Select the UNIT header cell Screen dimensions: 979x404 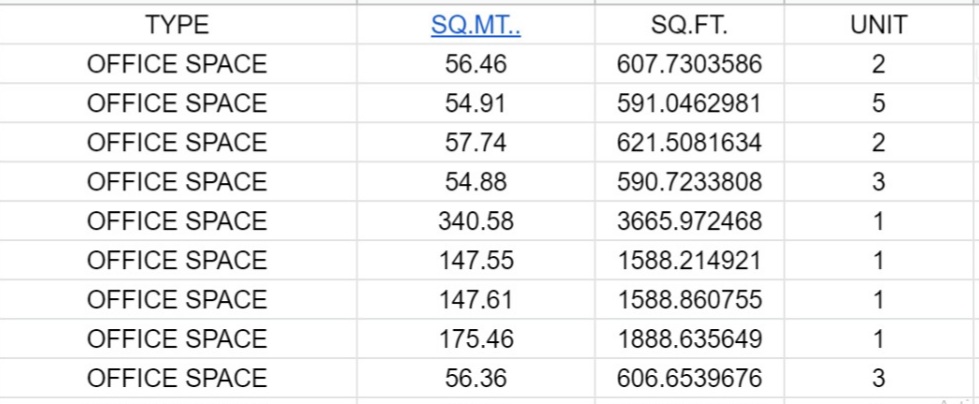coord(878,25)
